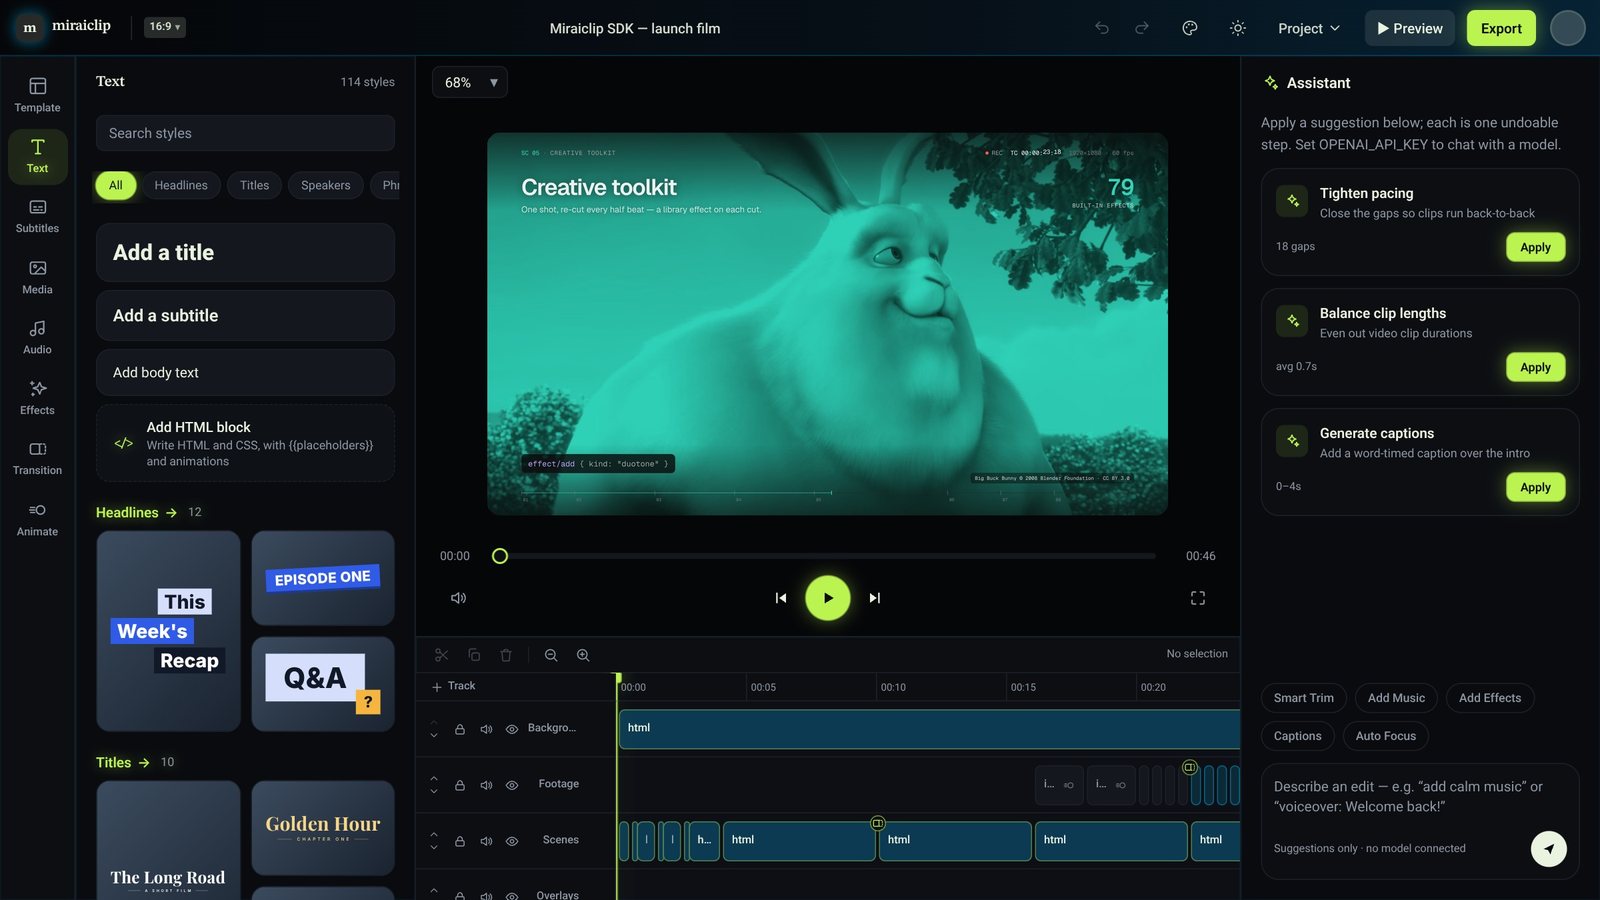The image size is (1600, 900).
Task: Click the Smart Trim chip
Action: click(1303, 698)
